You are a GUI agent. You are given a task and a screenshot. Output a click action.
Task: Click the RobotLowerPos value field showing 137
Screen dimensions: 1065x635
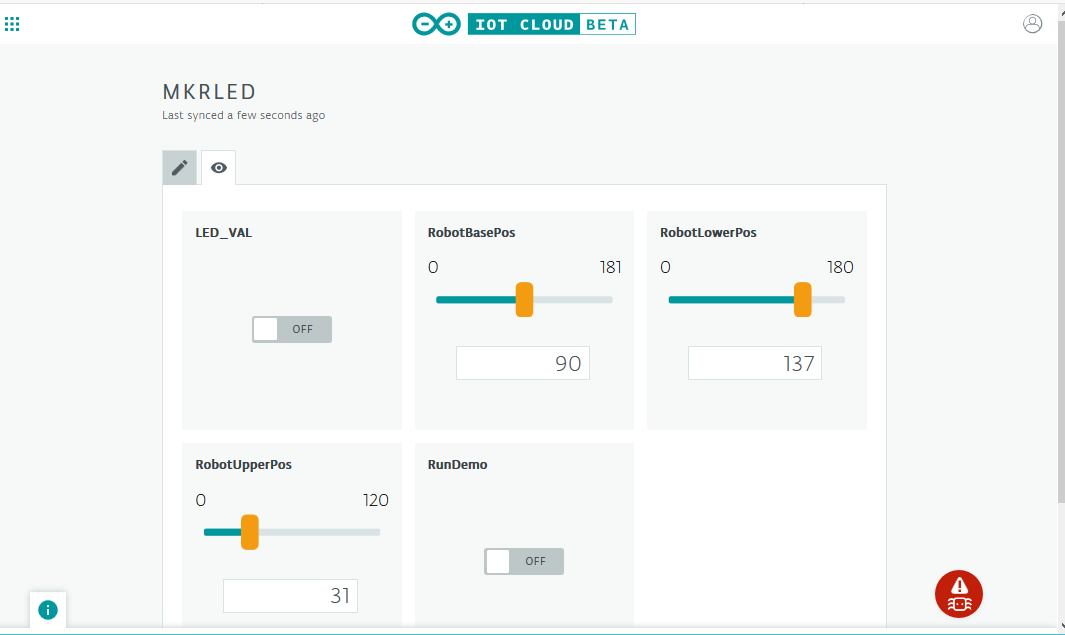755,363
